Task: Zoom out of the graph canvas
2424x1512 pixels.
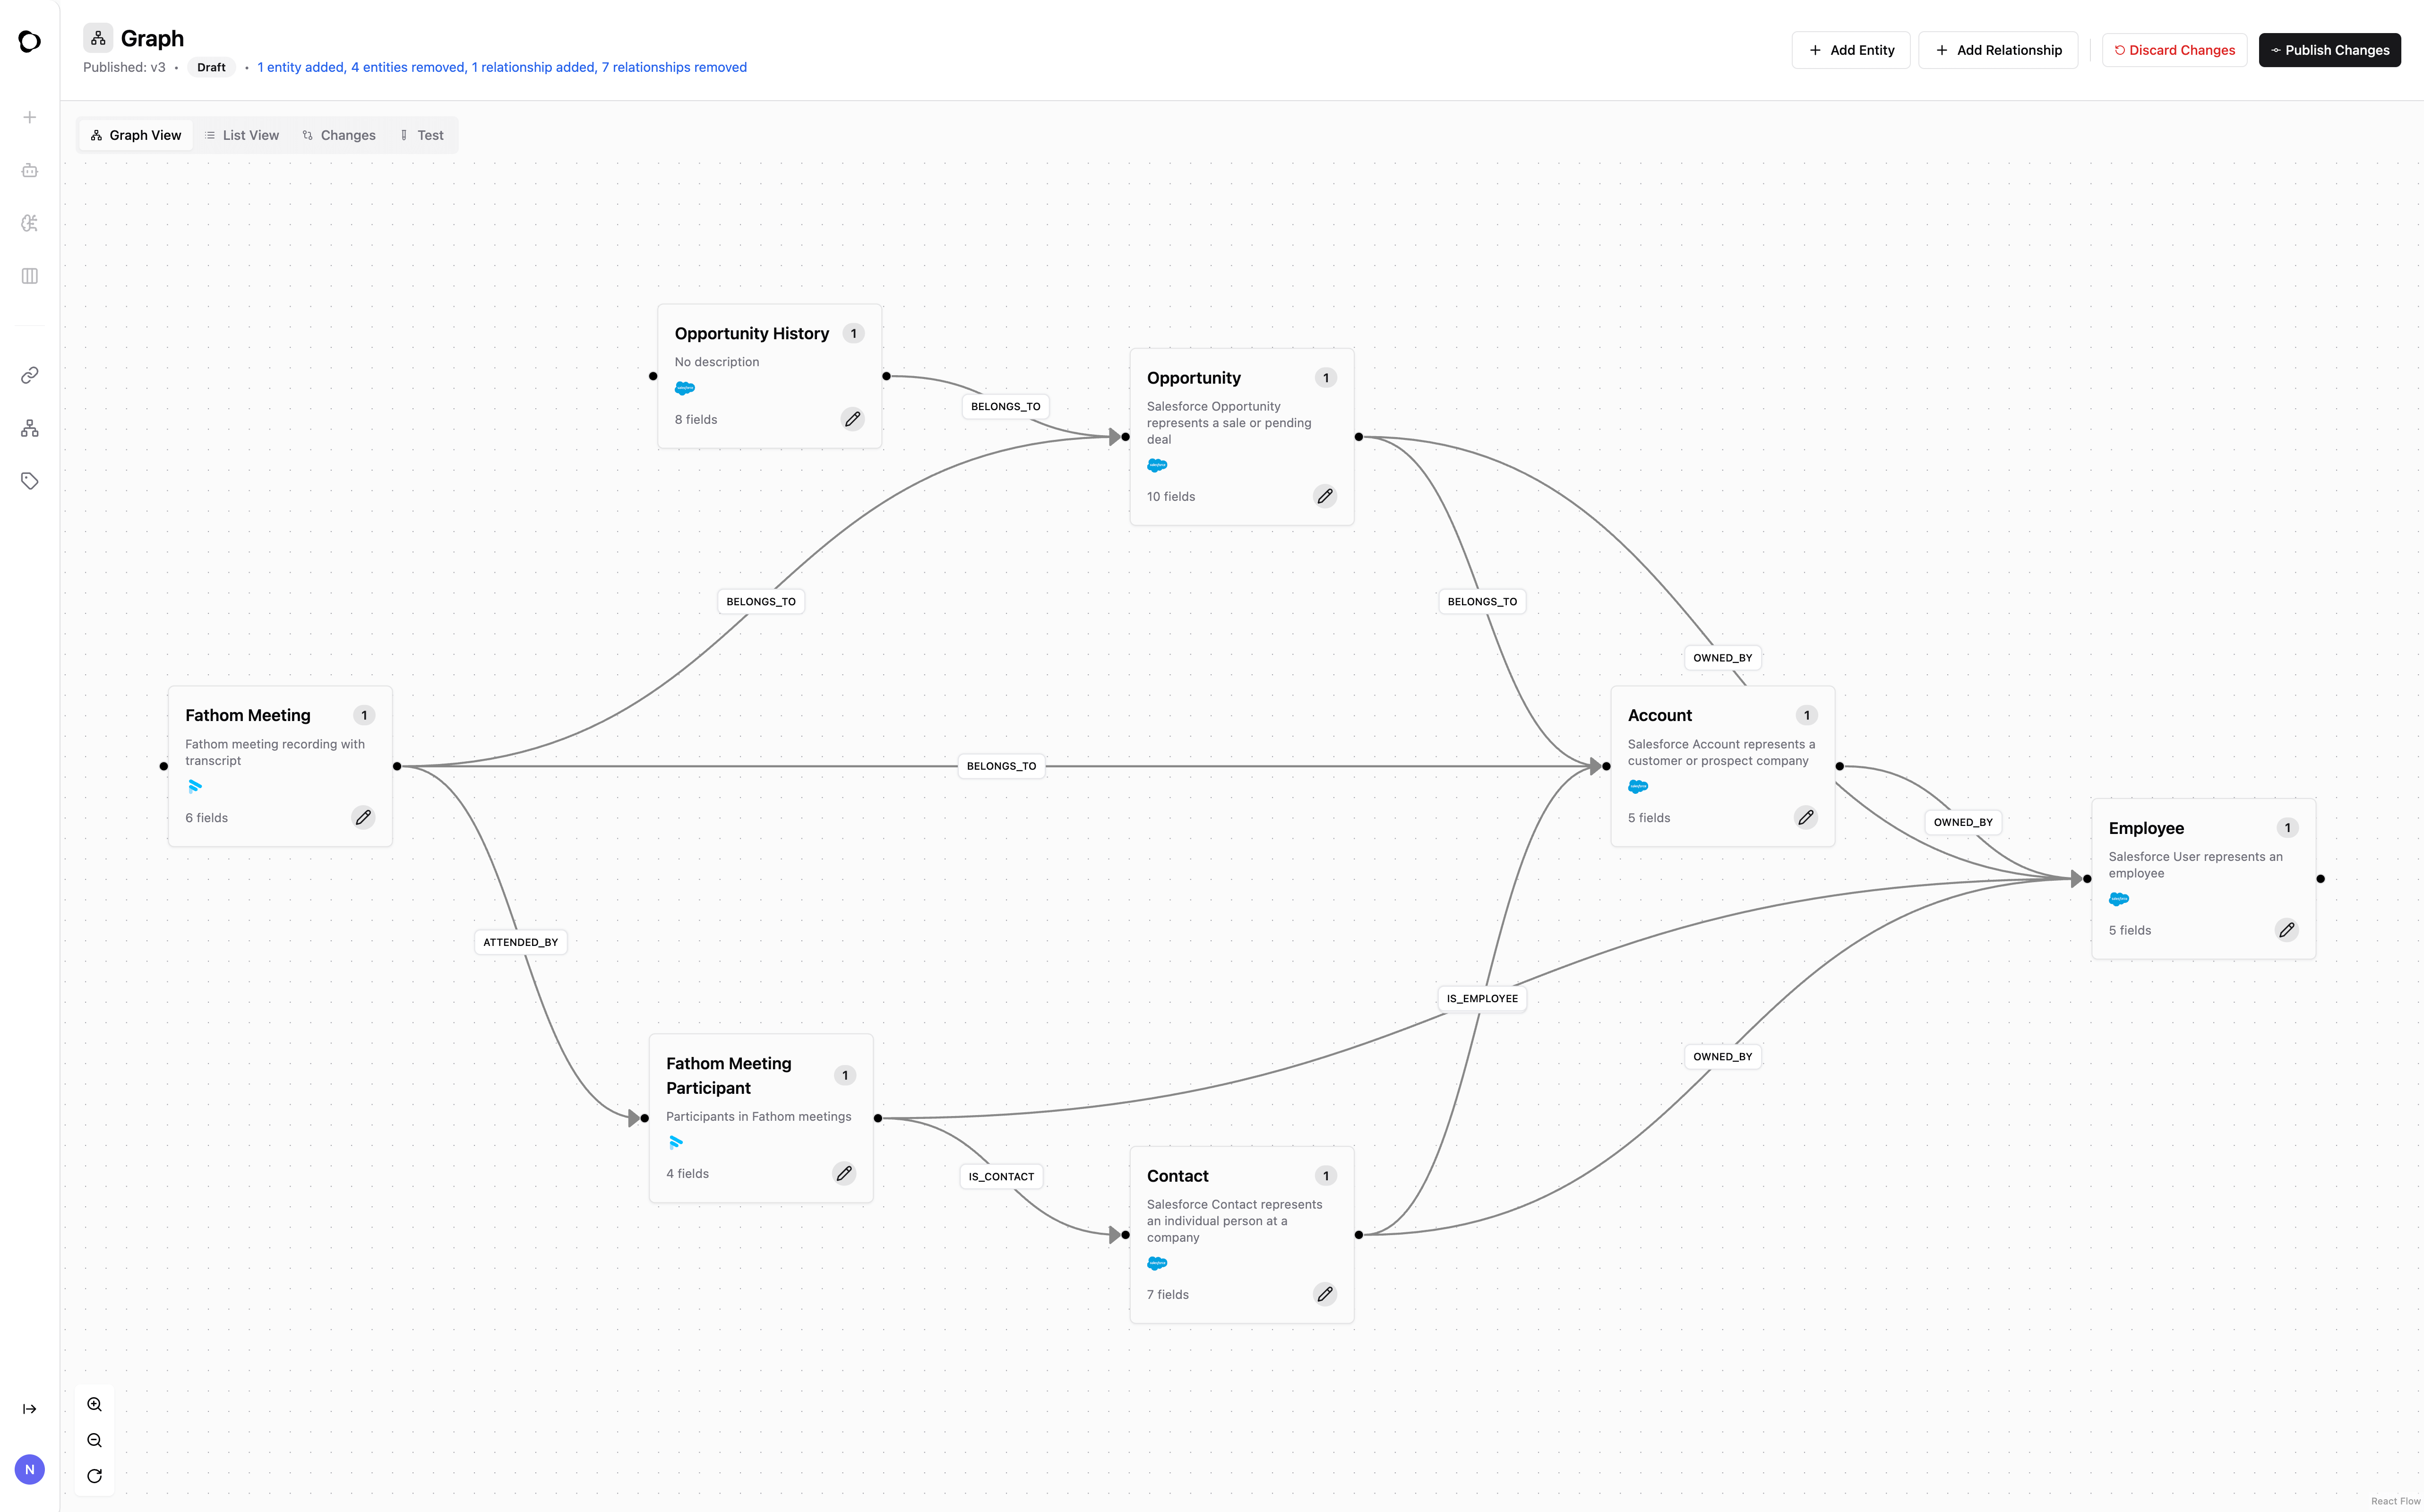Action: coord(95,1440)
